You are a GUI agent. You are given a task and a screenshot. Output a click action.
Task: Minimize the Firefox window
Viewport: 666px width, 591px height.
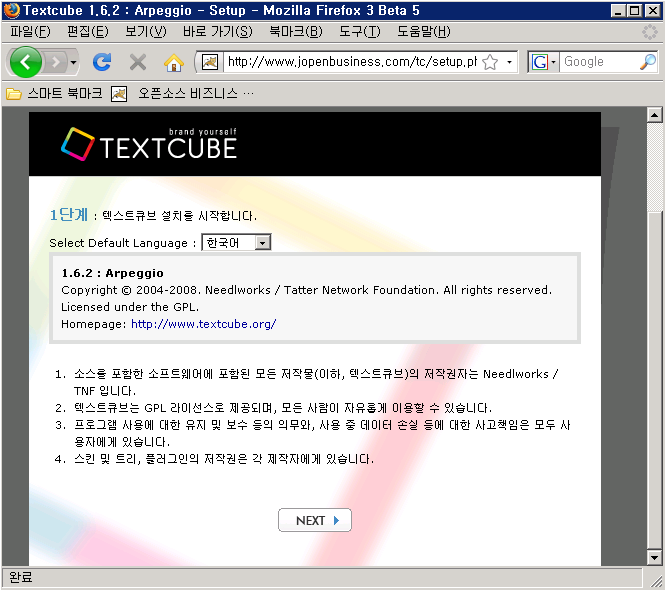[618, 11]
